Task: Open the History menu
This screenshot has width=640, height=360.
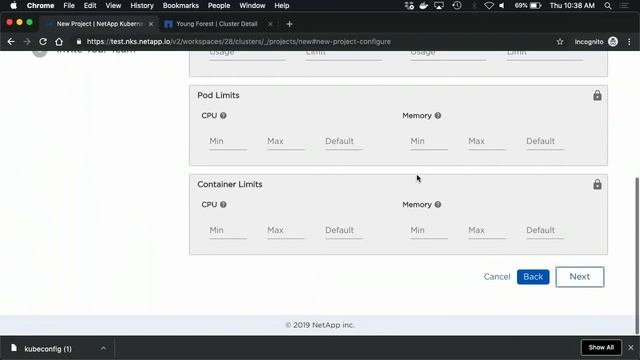Action: click(x=142, y=6)
